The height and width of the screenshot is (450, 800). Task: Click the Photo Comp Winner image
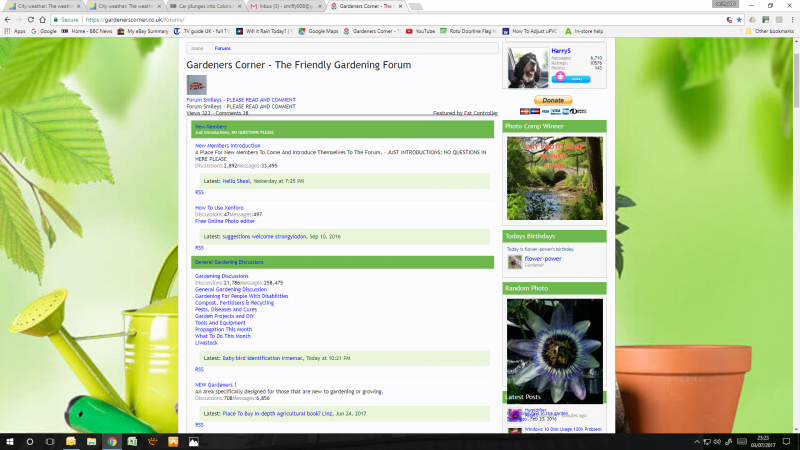coord(554,177)
